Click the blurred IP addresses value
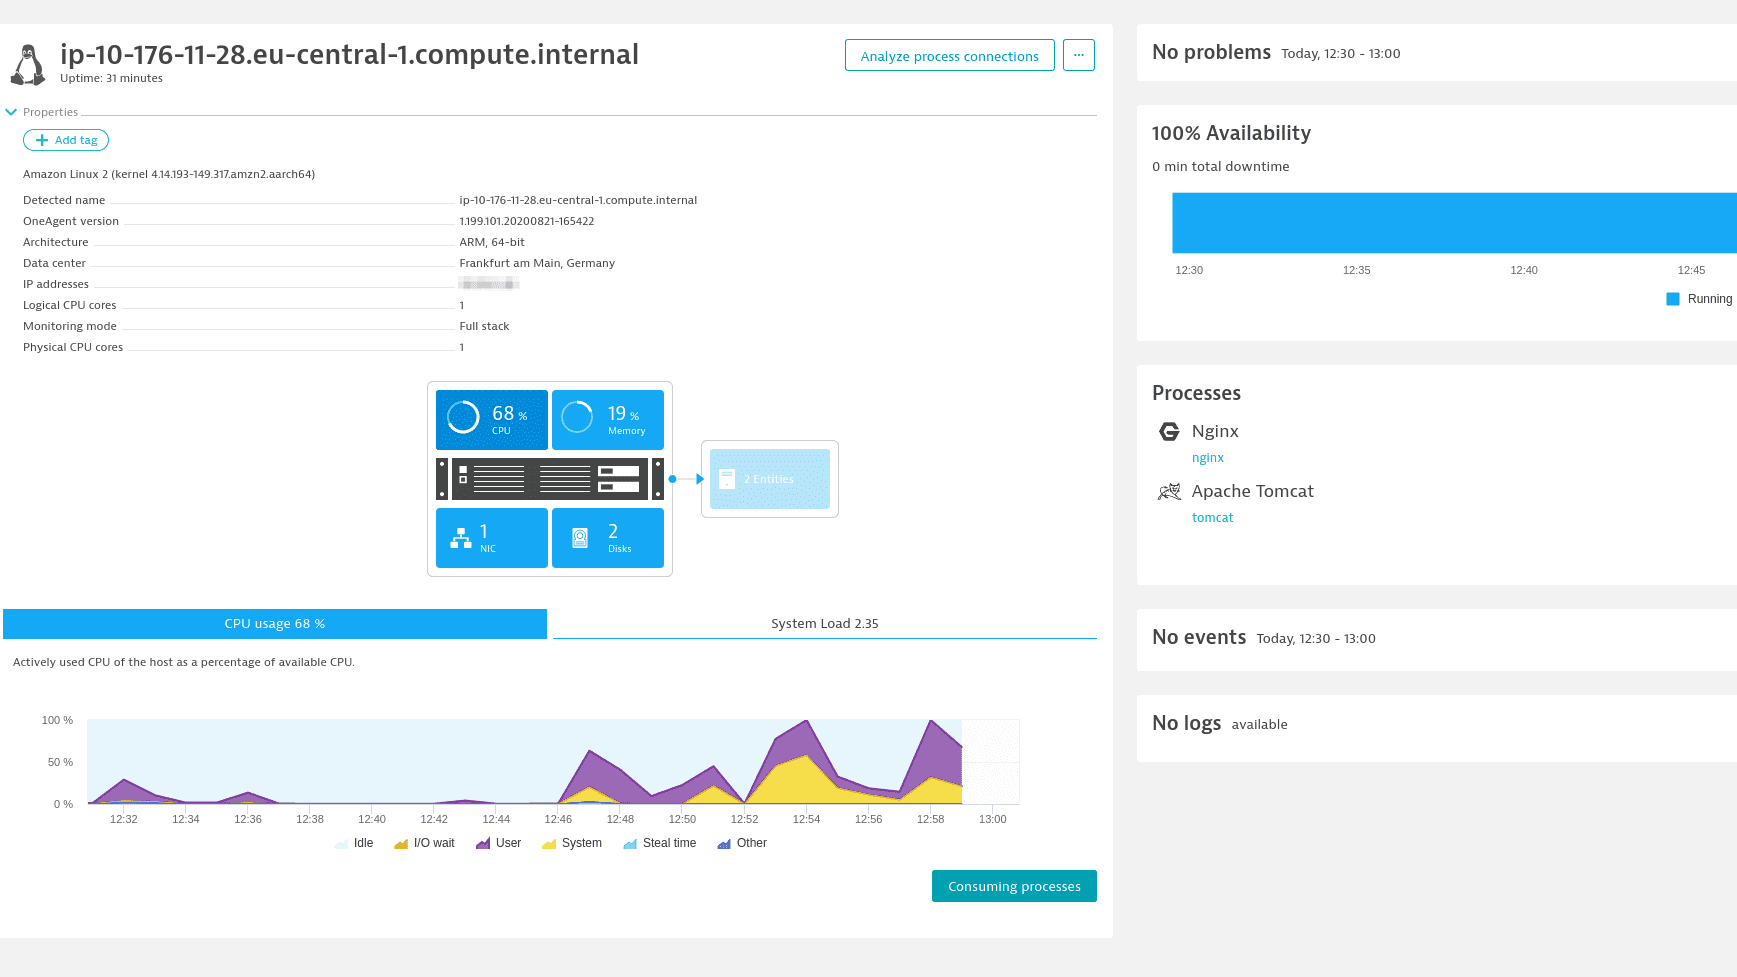Screen dimensions: 1737x977 (x=489, y=284)
